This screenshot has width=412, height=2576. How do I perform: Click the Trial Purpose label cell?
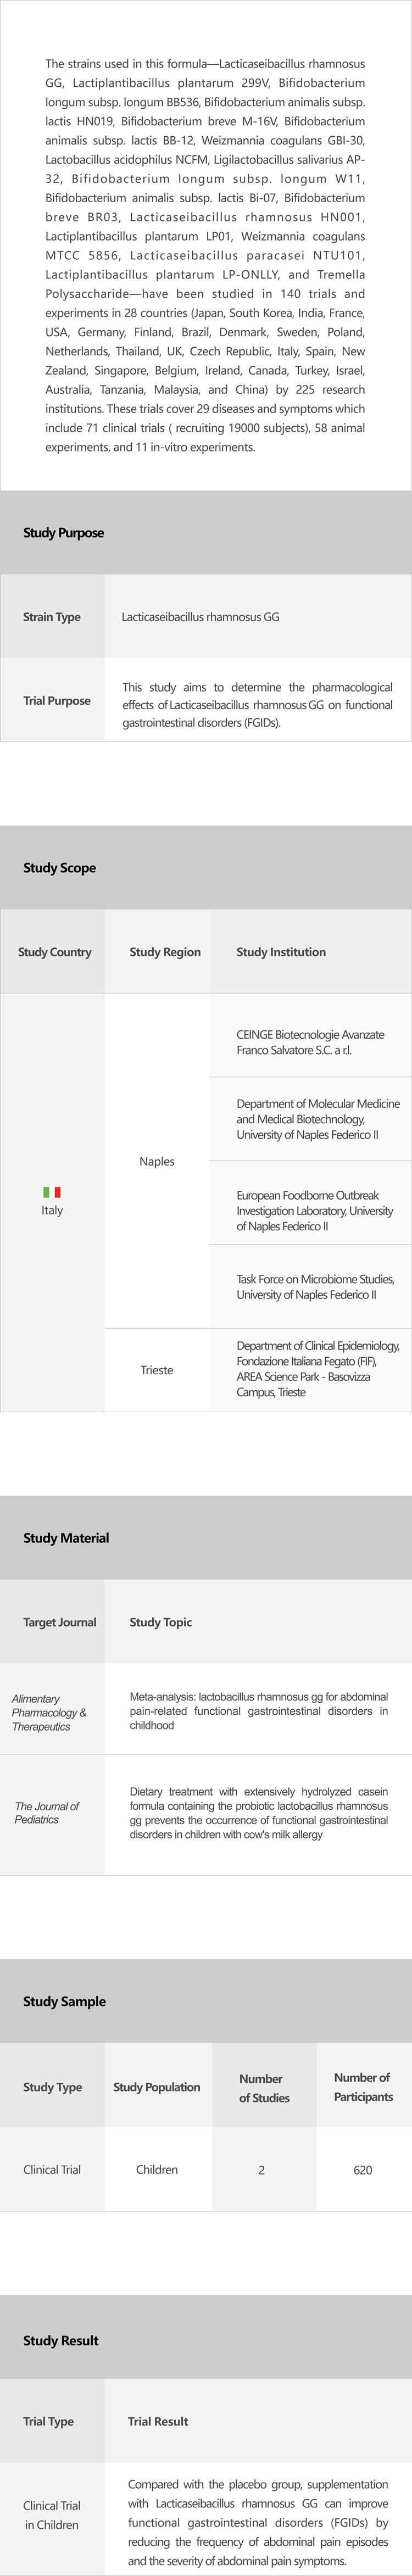[x=57, y=701]
